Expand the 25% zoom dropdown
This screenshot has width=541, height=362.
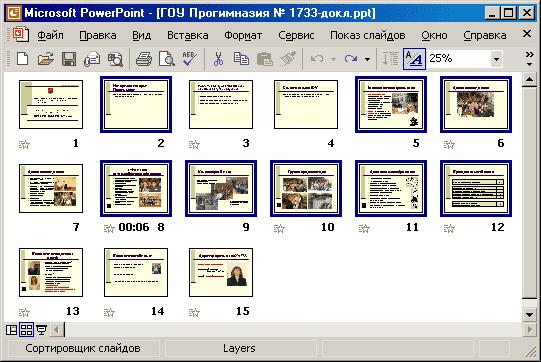(x=496, y=59)
